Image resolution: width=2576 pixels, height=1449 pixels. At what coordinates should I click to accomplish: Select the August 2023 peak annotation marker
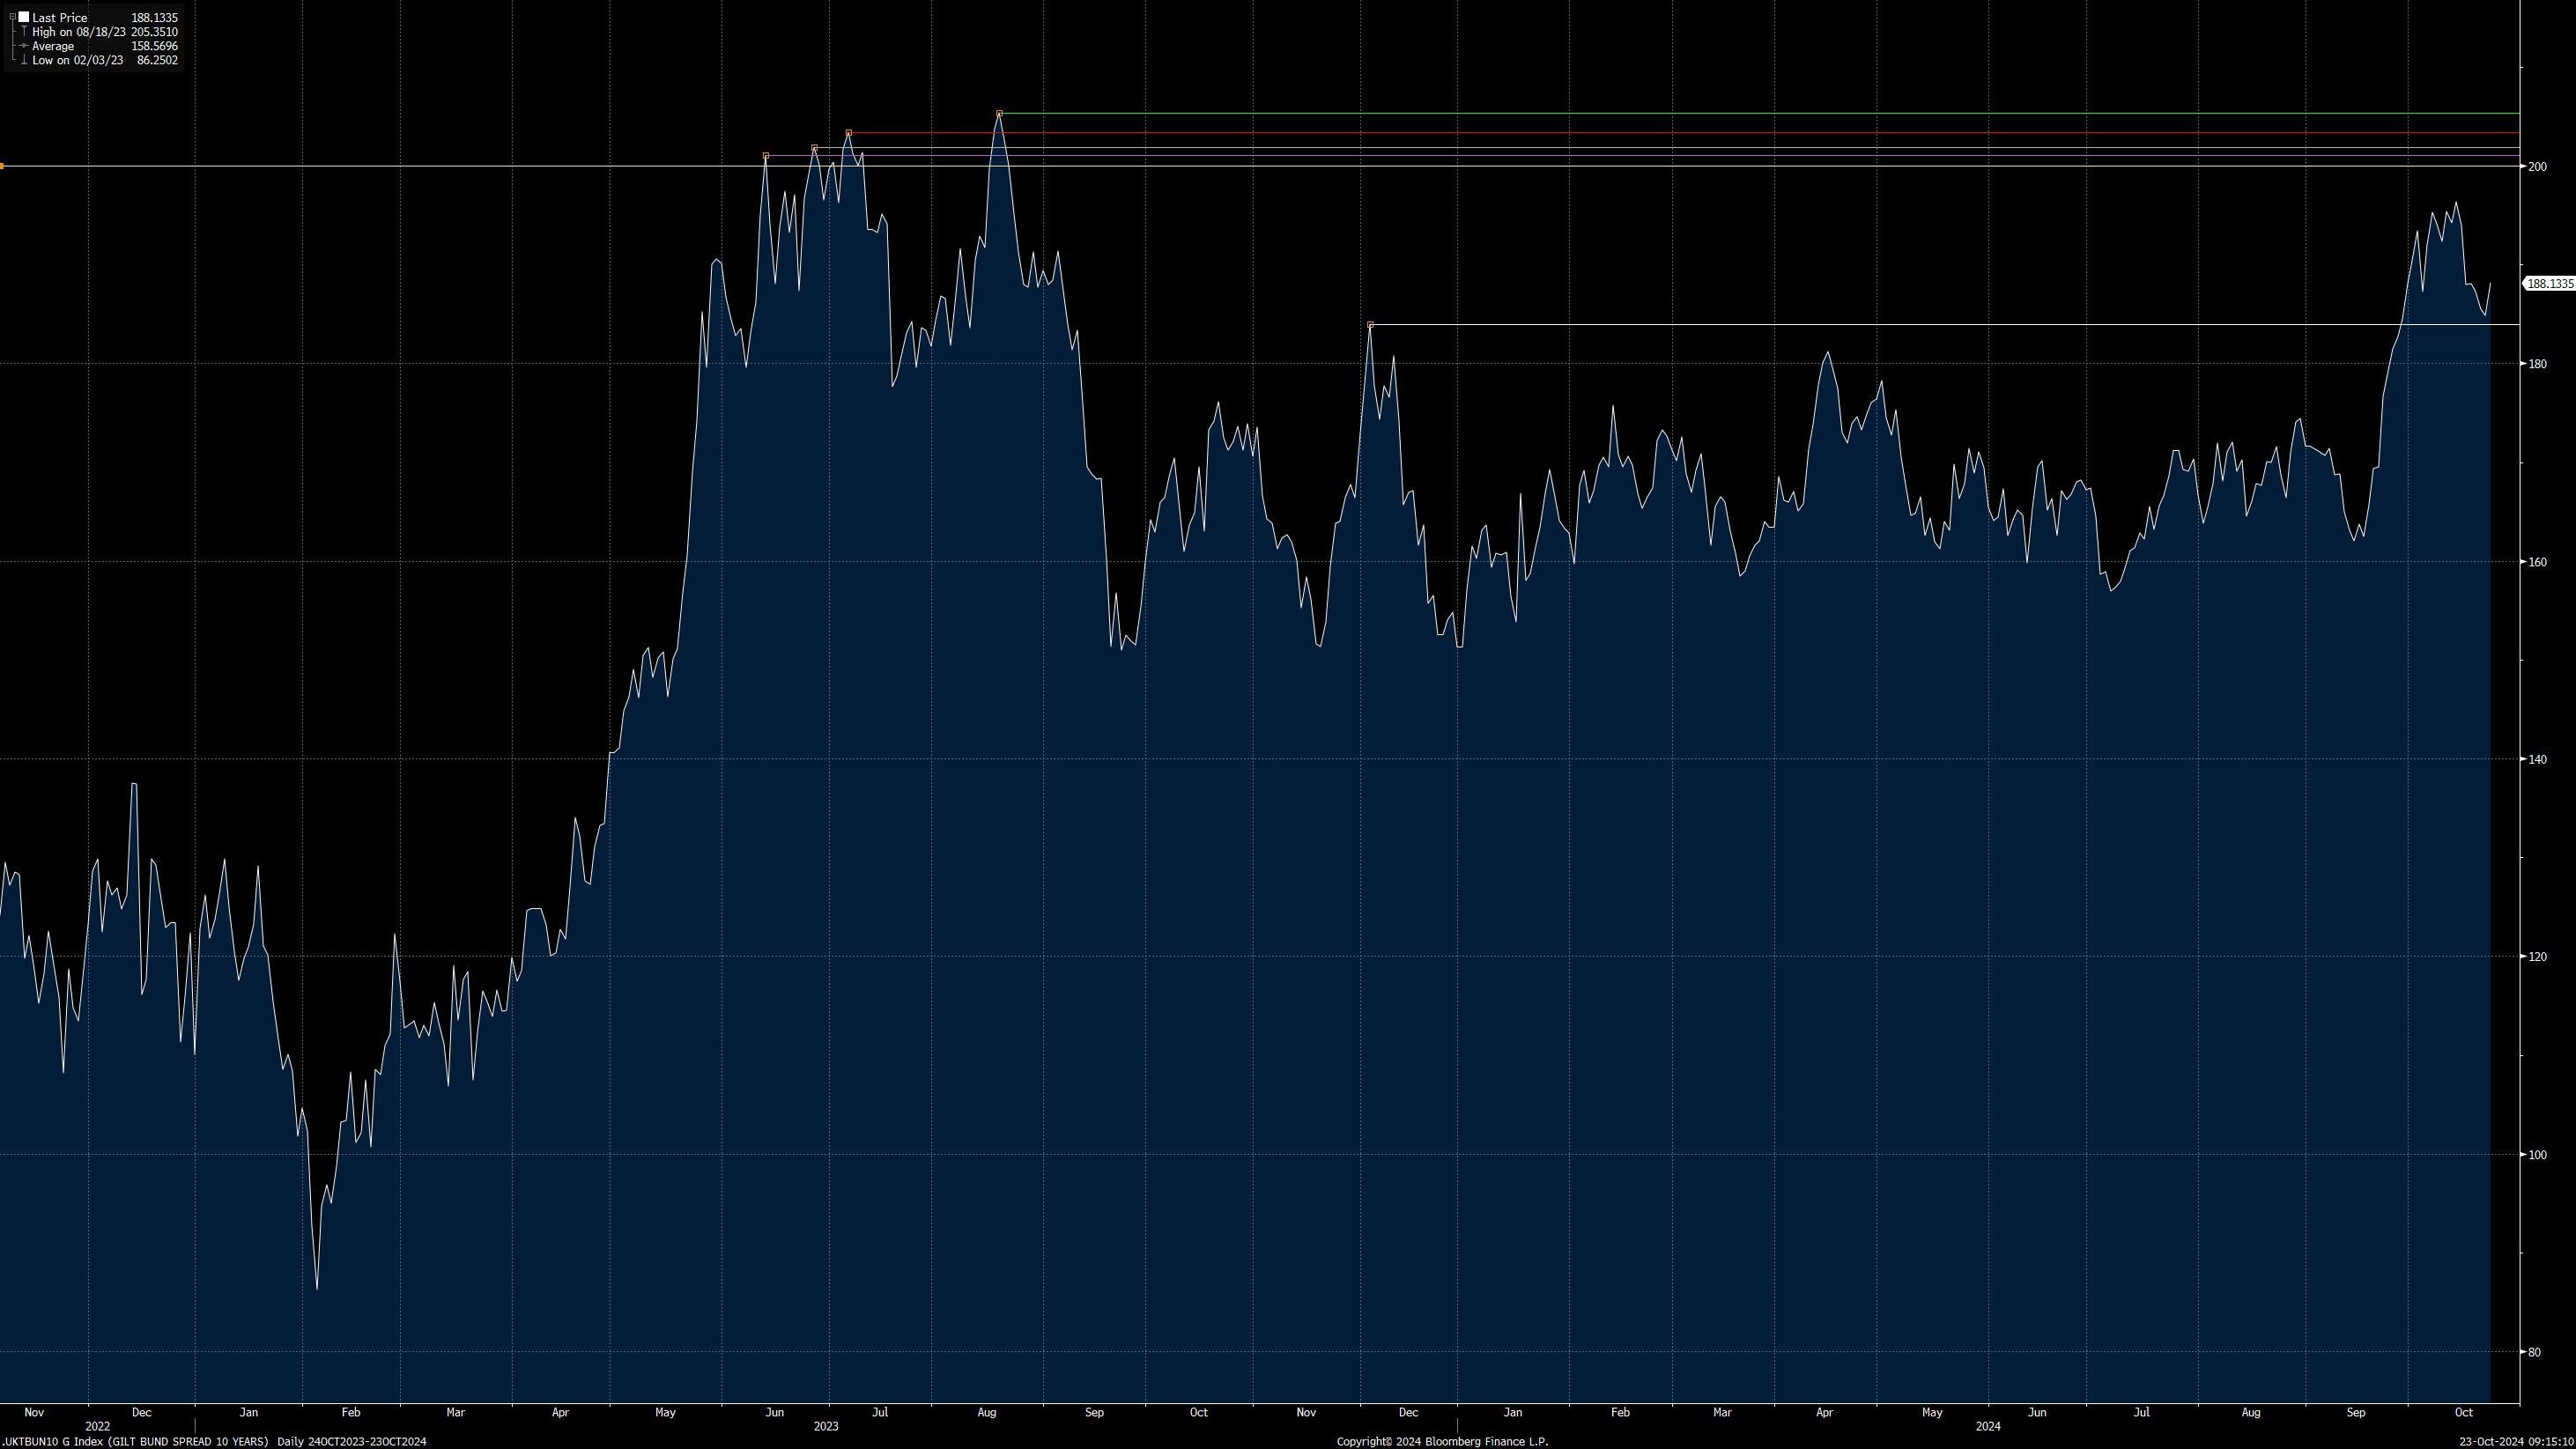(x=999, y=114)
